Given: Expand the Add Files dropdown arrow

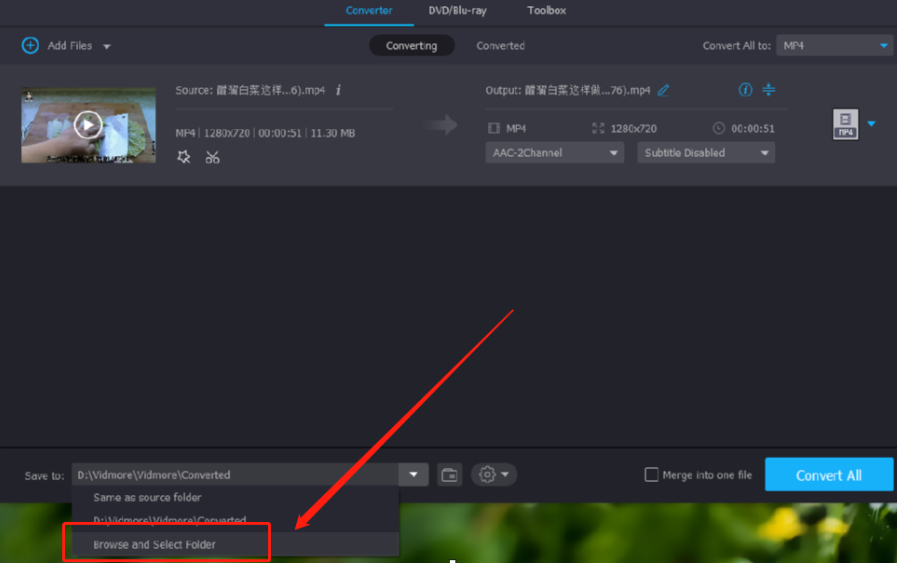Looking at the screenshot, I should point(107,47).
